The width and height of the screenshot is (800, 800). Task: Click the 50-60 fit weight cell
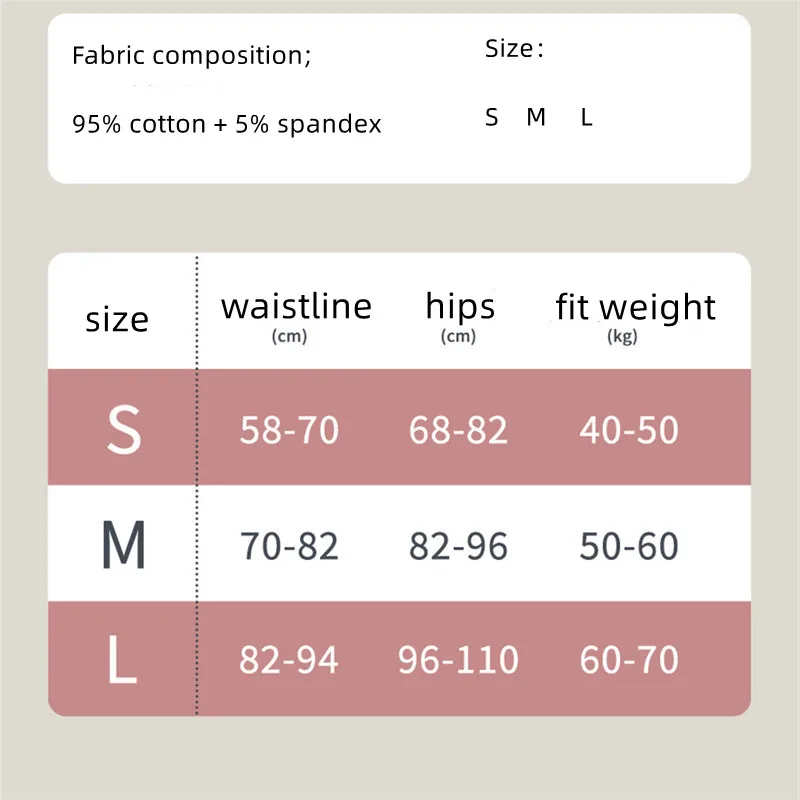[x=629, y=546]
